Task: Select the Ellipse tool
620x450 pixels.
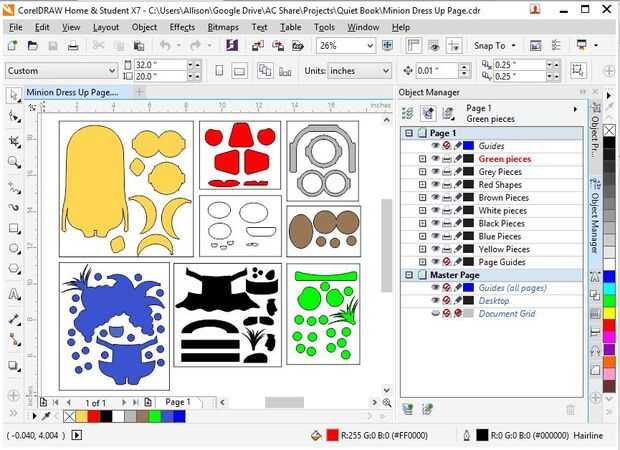Action: point(14,249)
